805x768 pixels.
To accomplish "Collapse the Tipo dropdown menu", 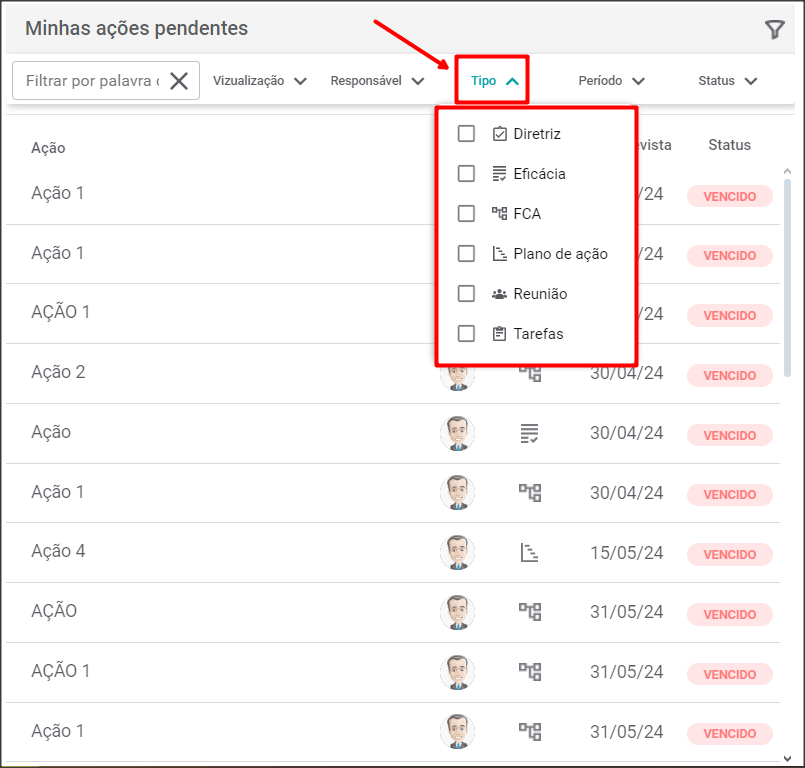I will coord(495,81).
